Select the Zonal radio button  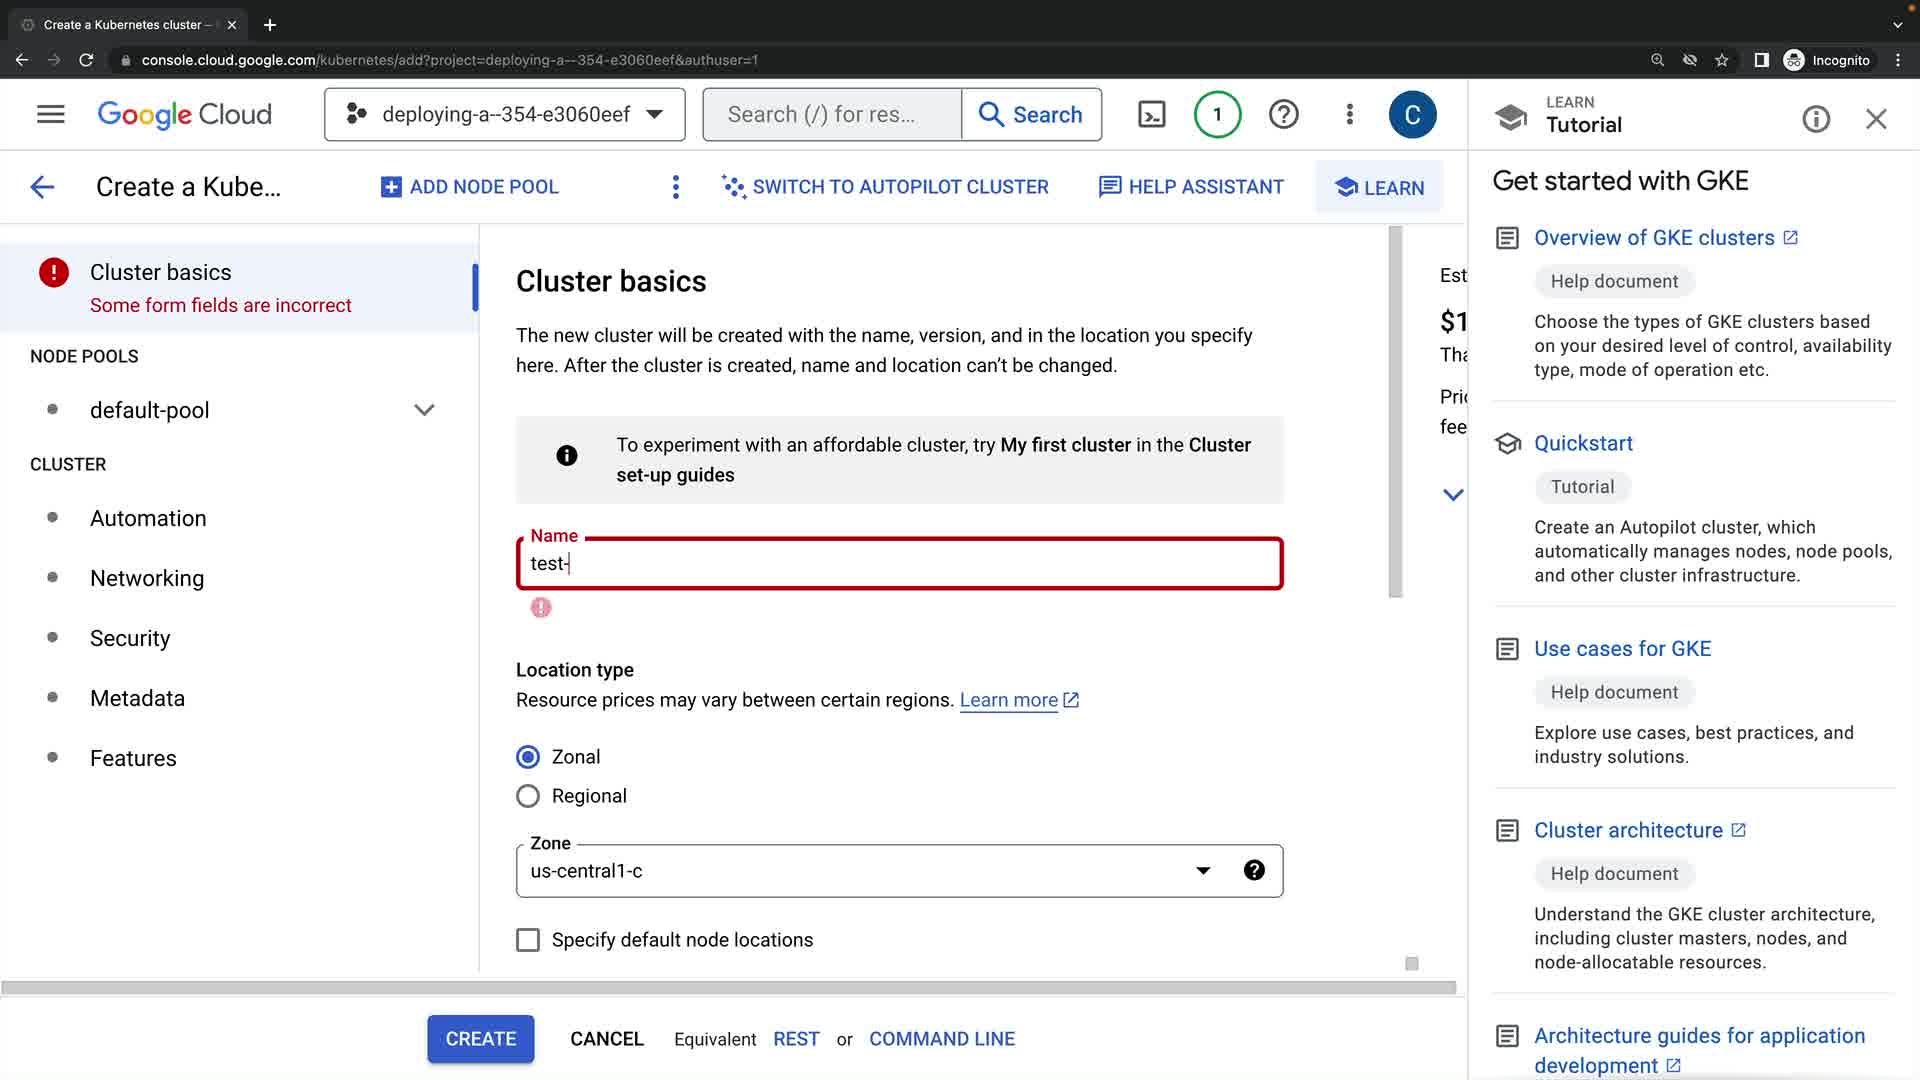(x=528, y=757)
